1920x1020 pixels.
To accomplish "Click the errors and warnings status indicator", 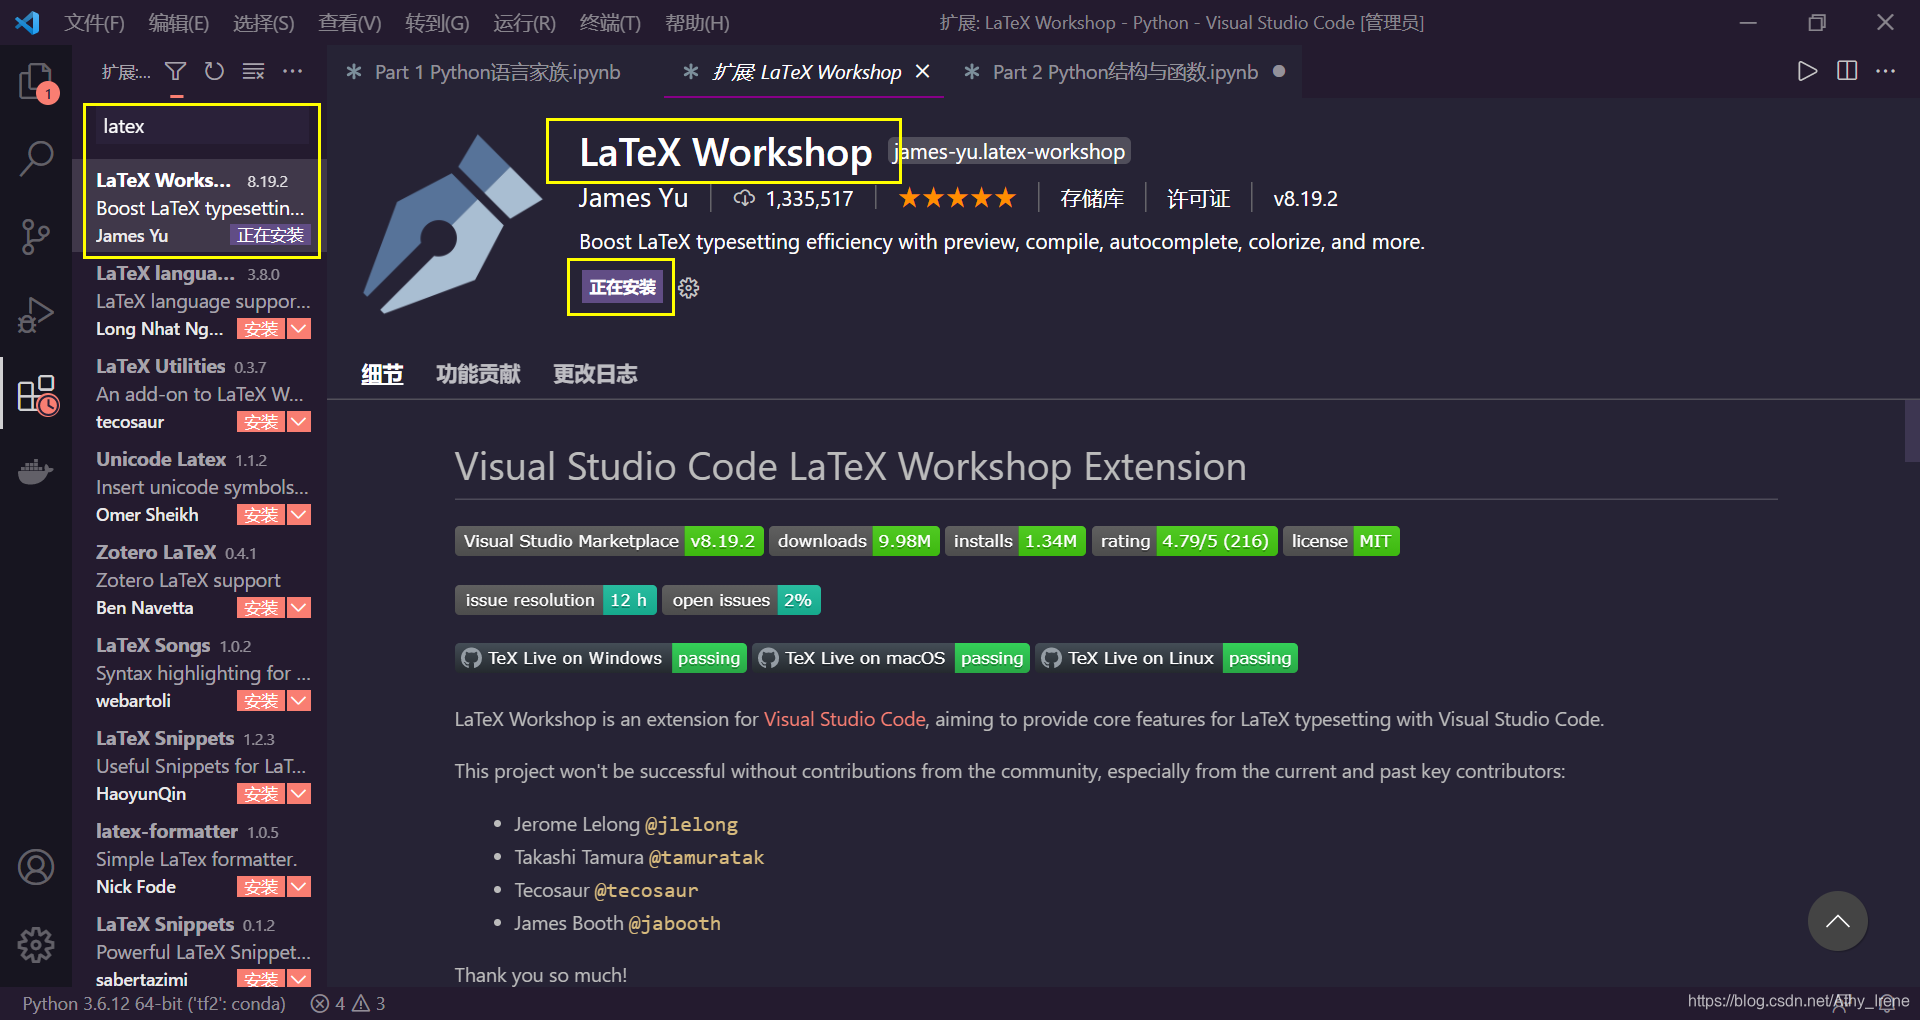I will tap(348, 1003).
